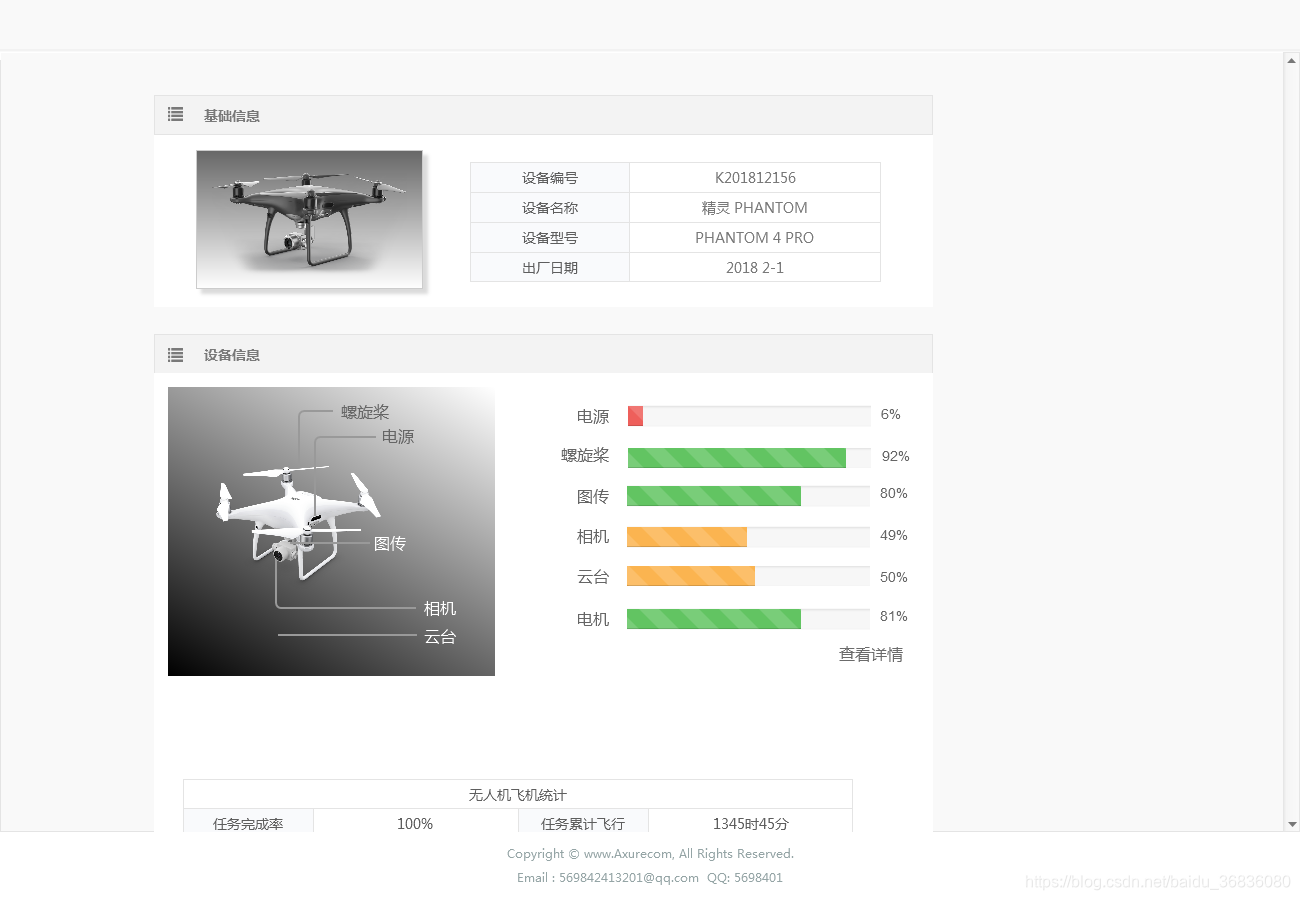Click the QQ: 5698401 footer text

click(x=745, y=878)
